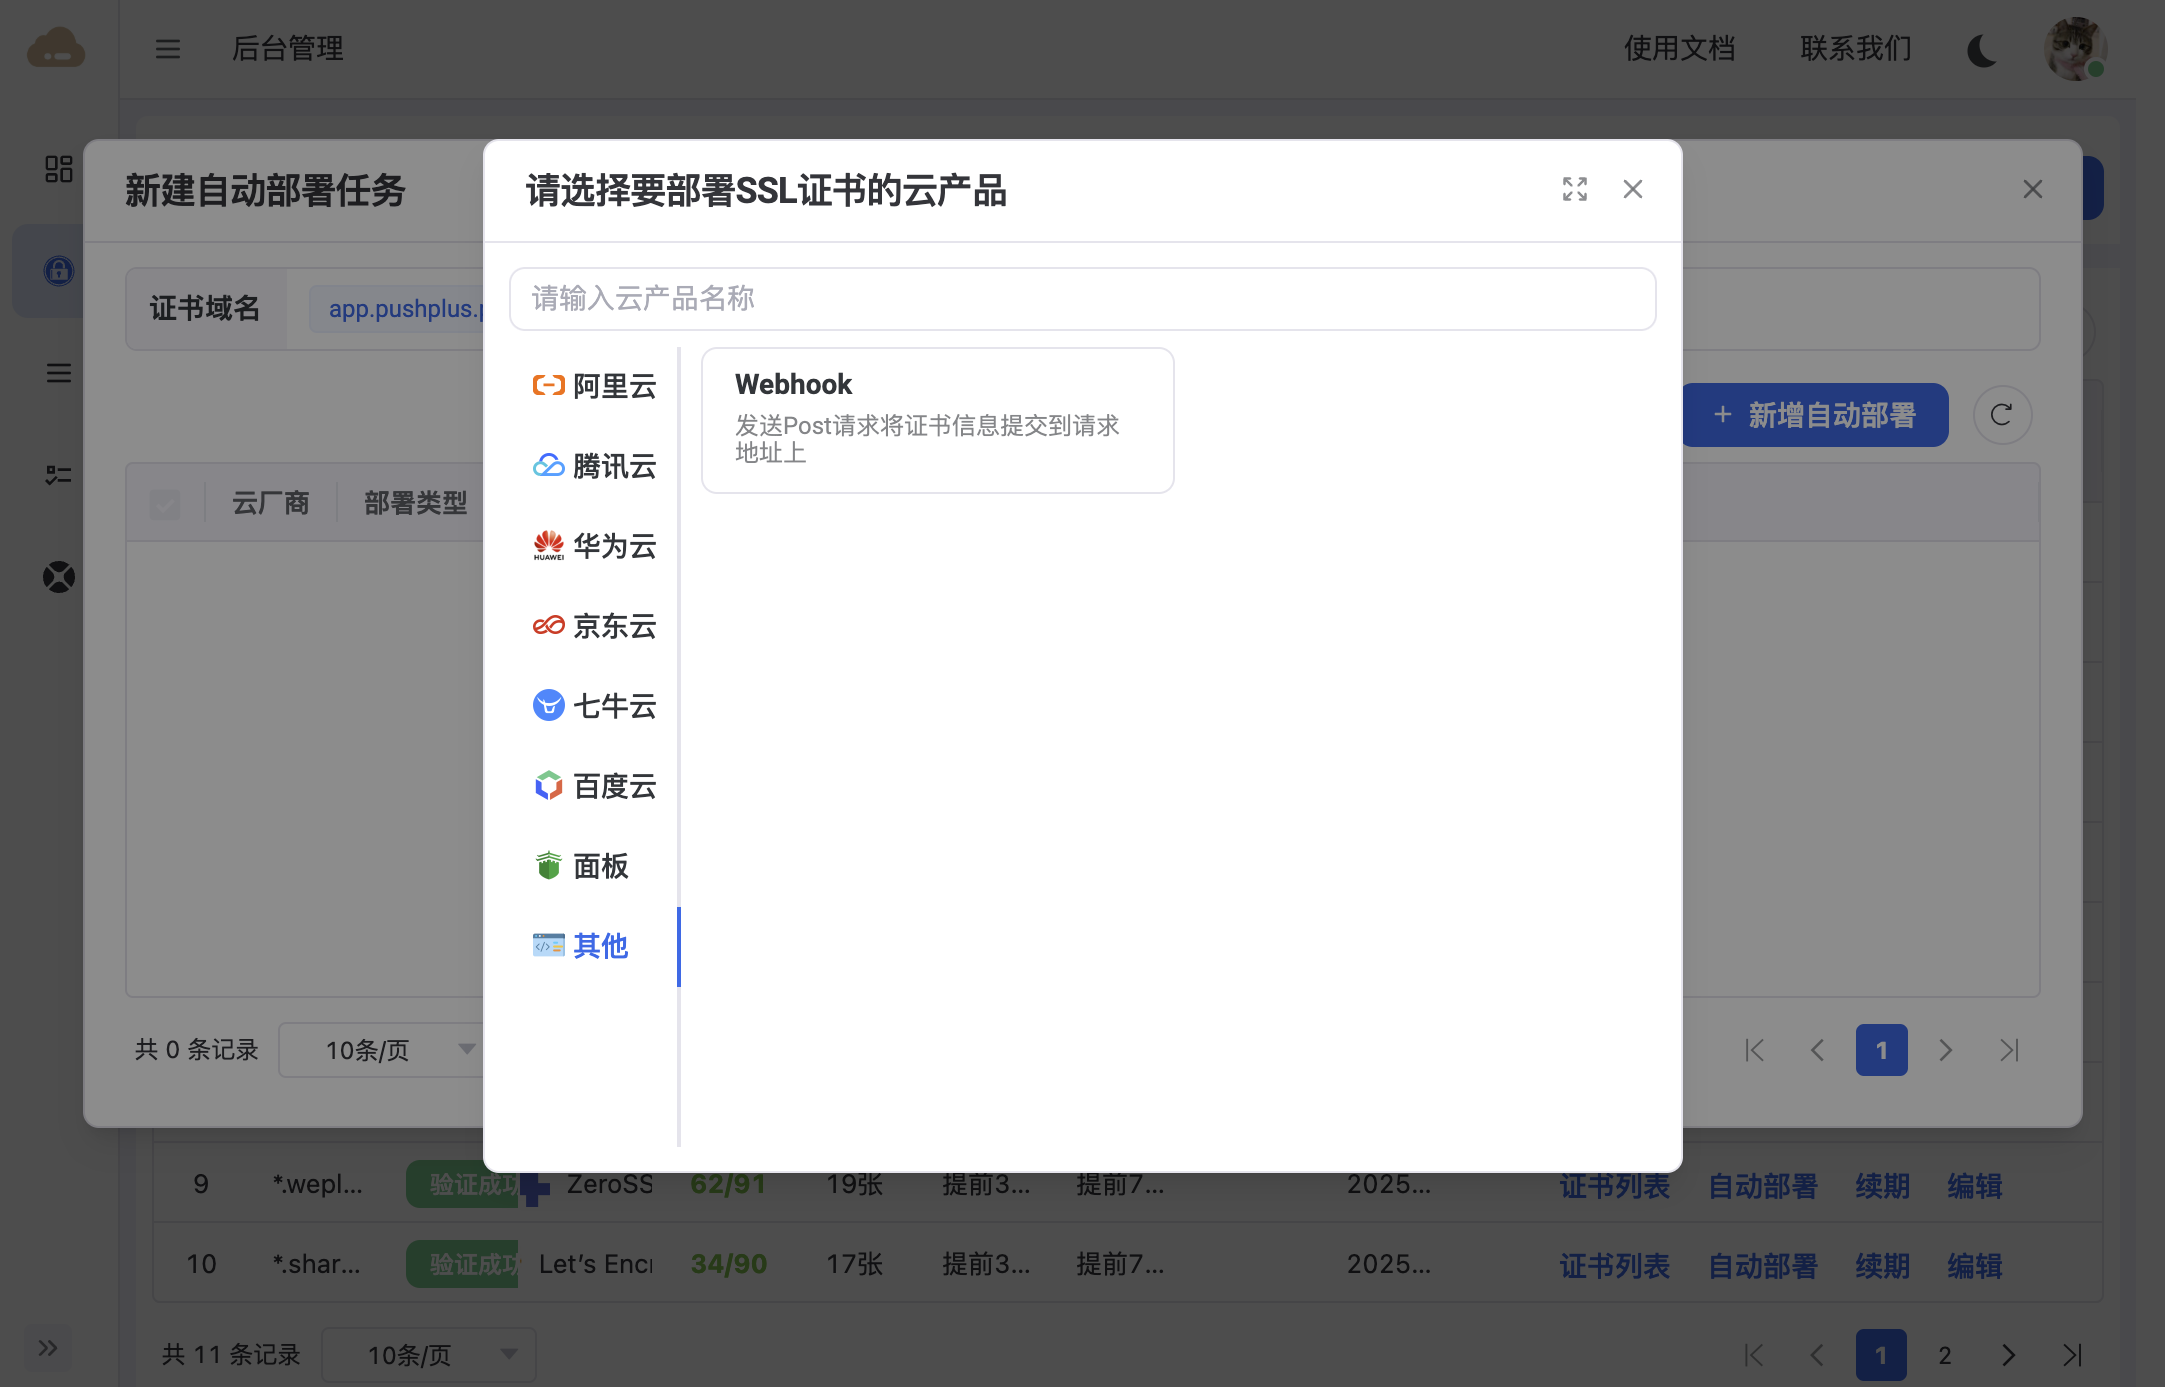Click *.shar... domain in row 10
This screenshot has height=1387, width=2165.
317,1264
